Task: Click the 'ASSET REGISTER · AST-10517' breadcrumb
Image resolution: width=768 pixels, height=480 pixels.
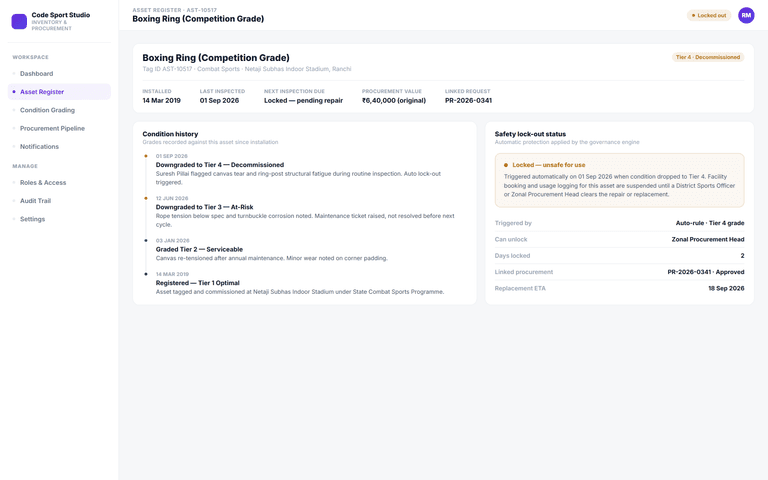Action: click(174, 10)
